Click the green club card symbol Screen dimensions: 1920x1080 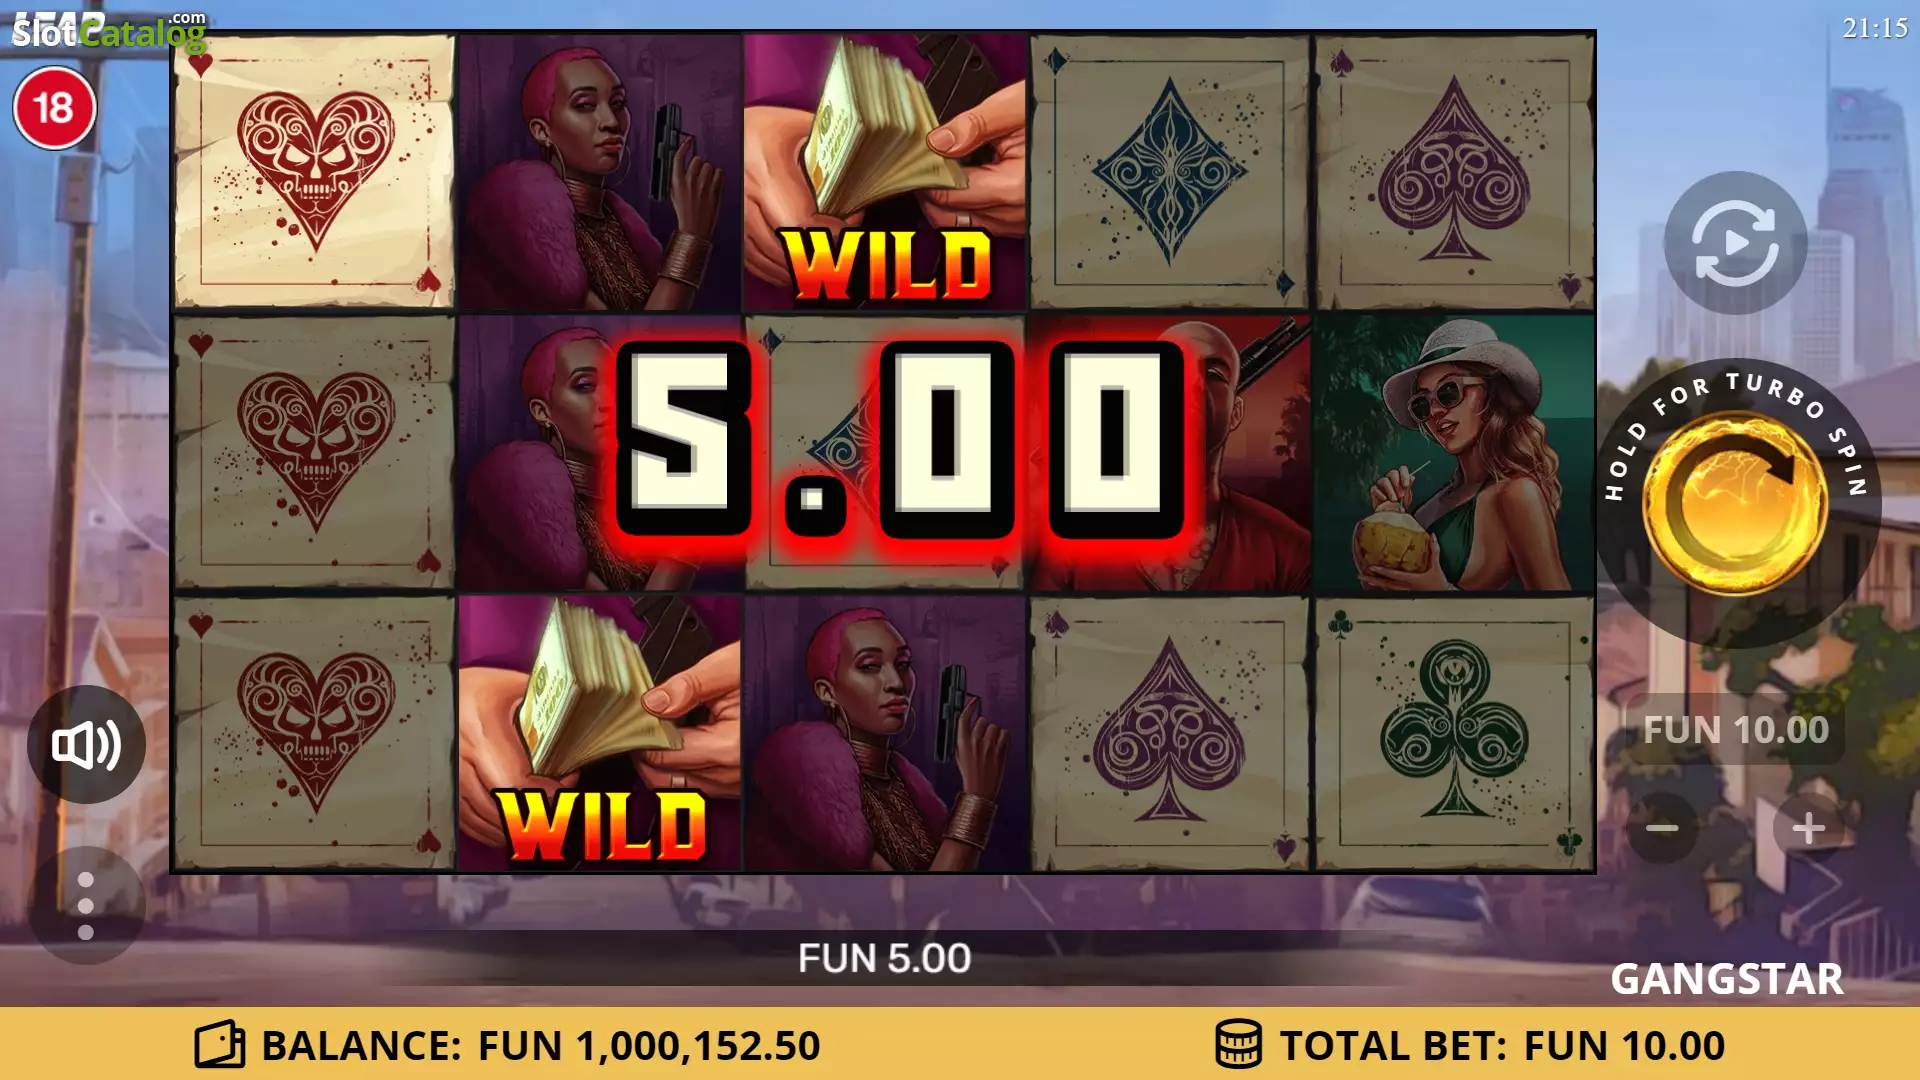[1454, 733]
